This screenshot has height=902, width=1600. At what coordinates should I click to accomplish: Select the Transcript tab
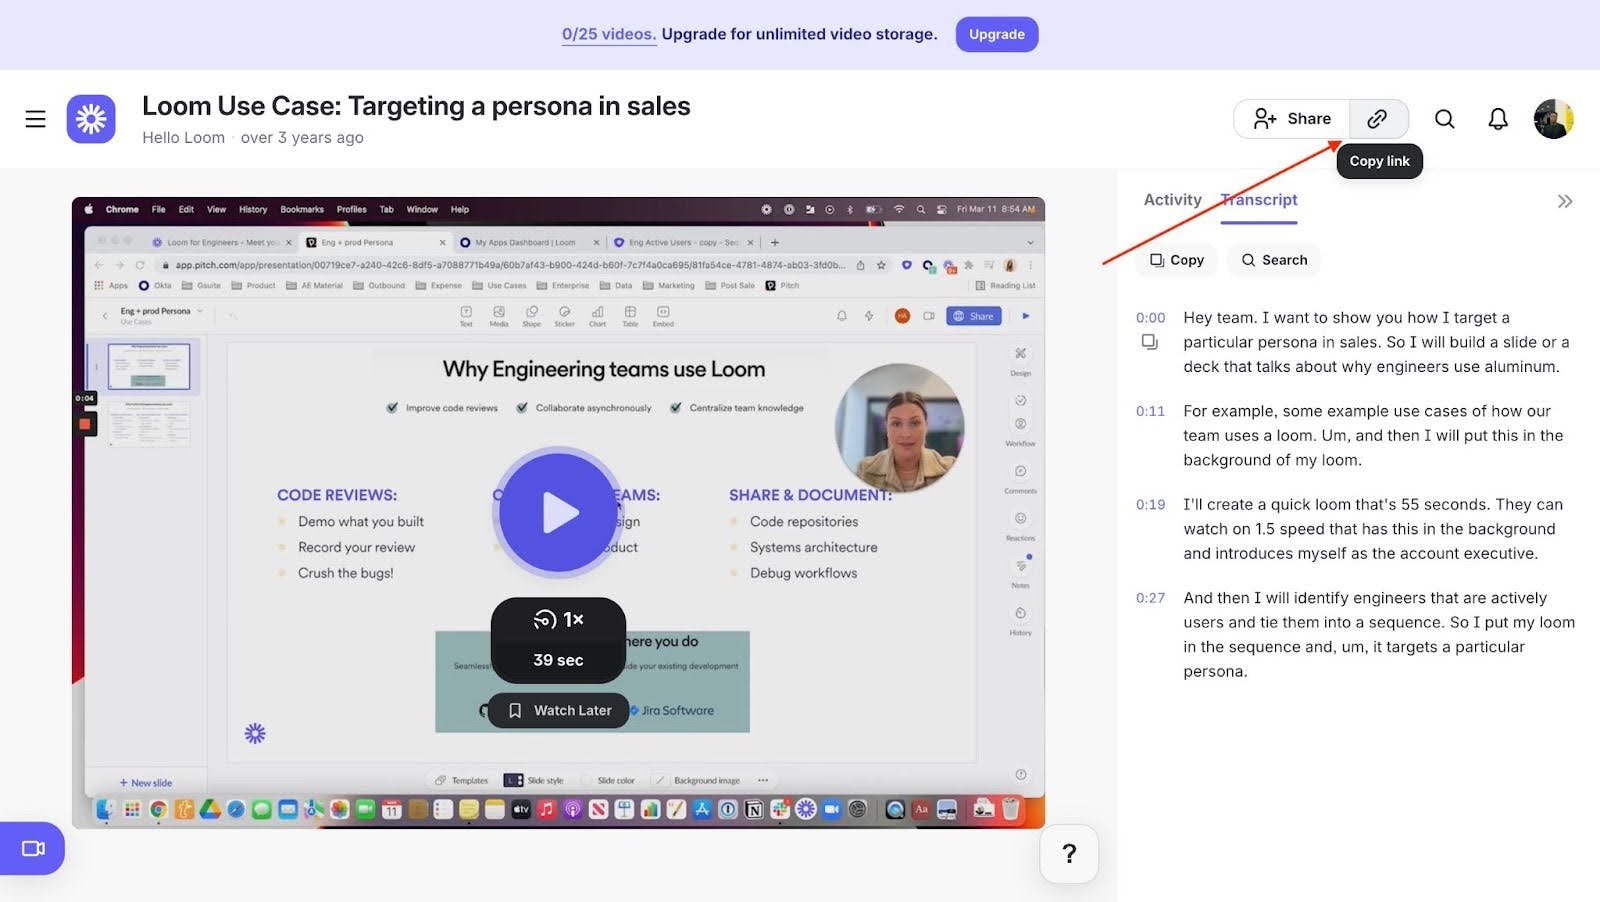1259,200
